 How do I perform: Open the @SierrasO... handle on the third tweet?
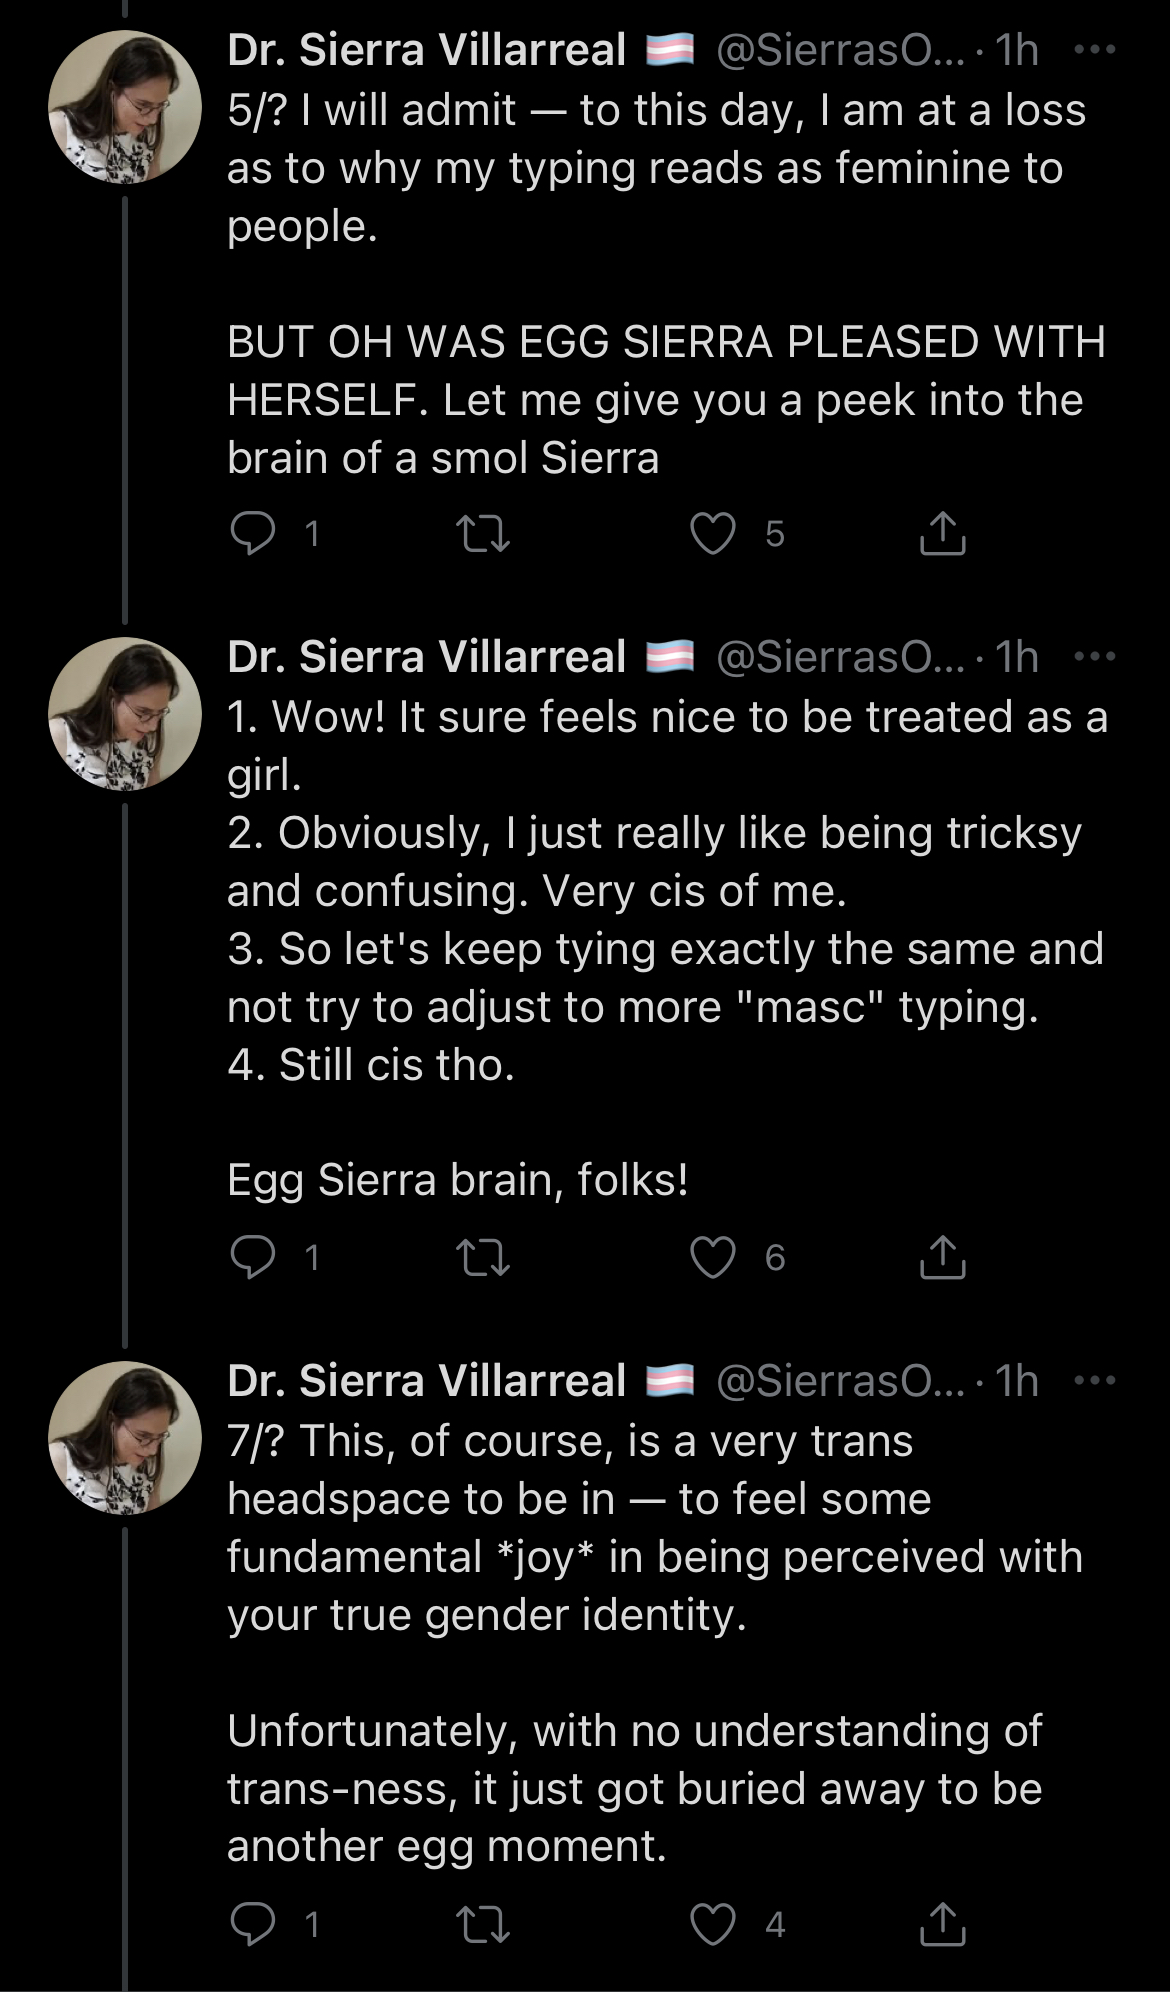(840, 1381)
